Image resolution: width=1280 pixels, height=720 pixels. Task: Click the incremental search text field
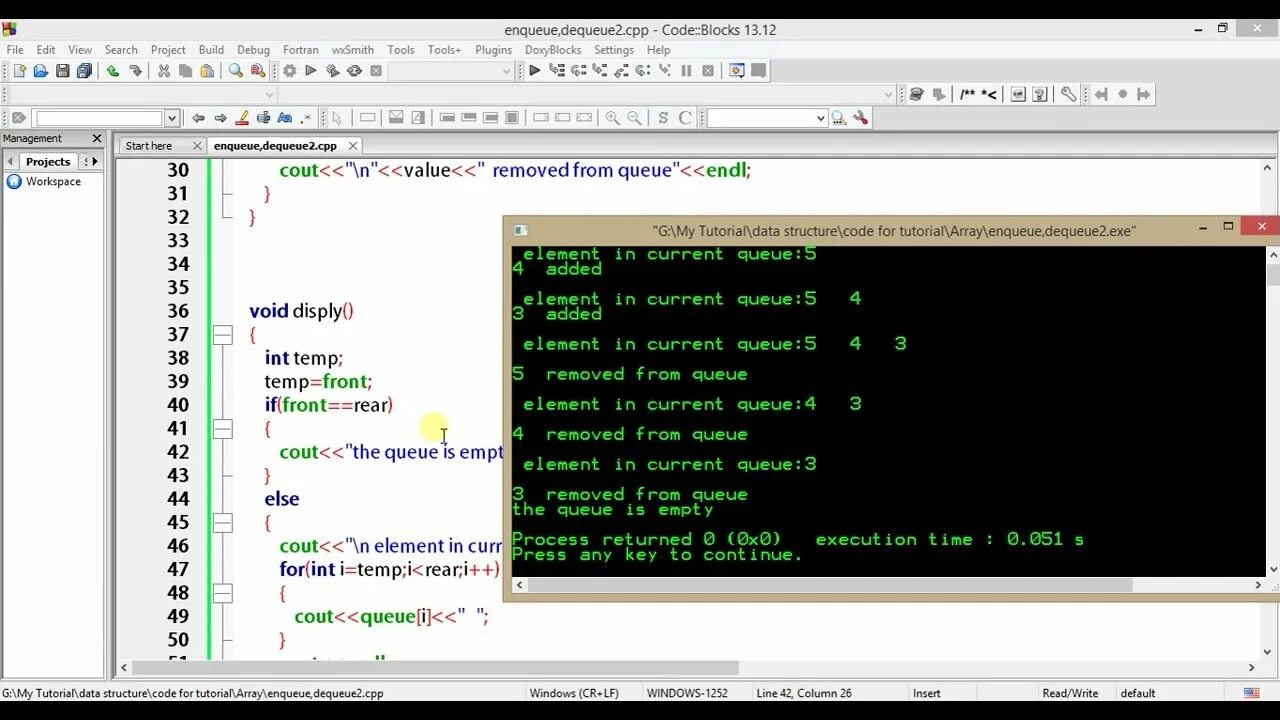coord(98,118)
